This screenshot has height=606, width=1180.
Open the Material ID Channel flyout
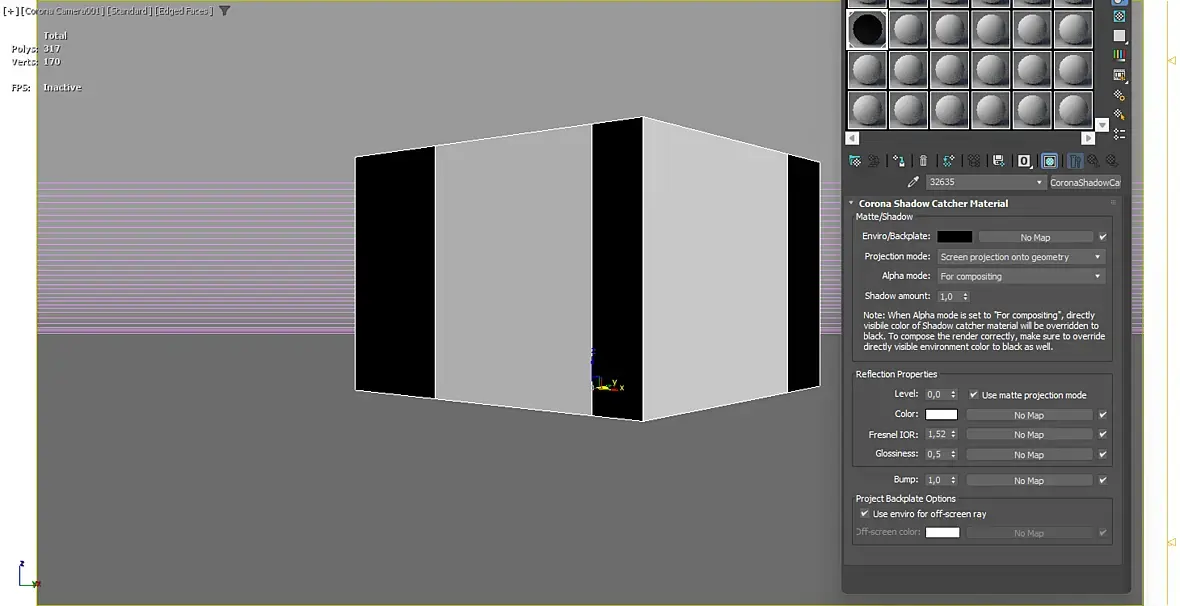pyautogui.click(x=1024, y=161)
